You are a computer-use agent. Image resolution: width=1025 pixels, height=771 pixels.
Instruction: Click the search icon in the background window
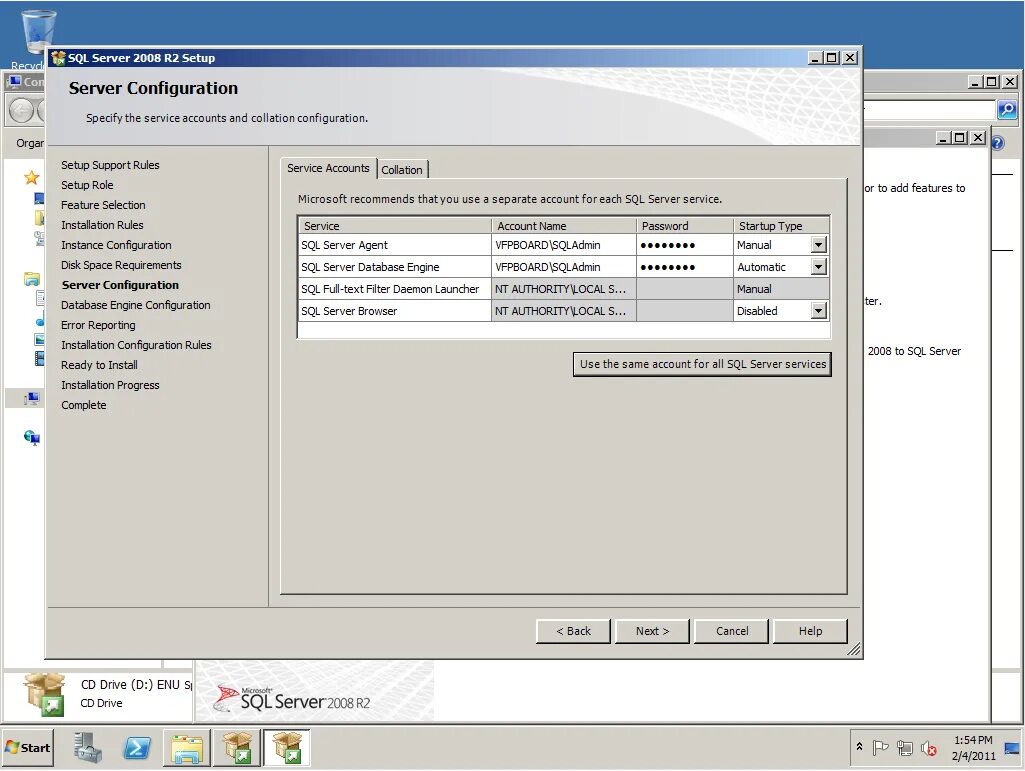click(1007, 110)
